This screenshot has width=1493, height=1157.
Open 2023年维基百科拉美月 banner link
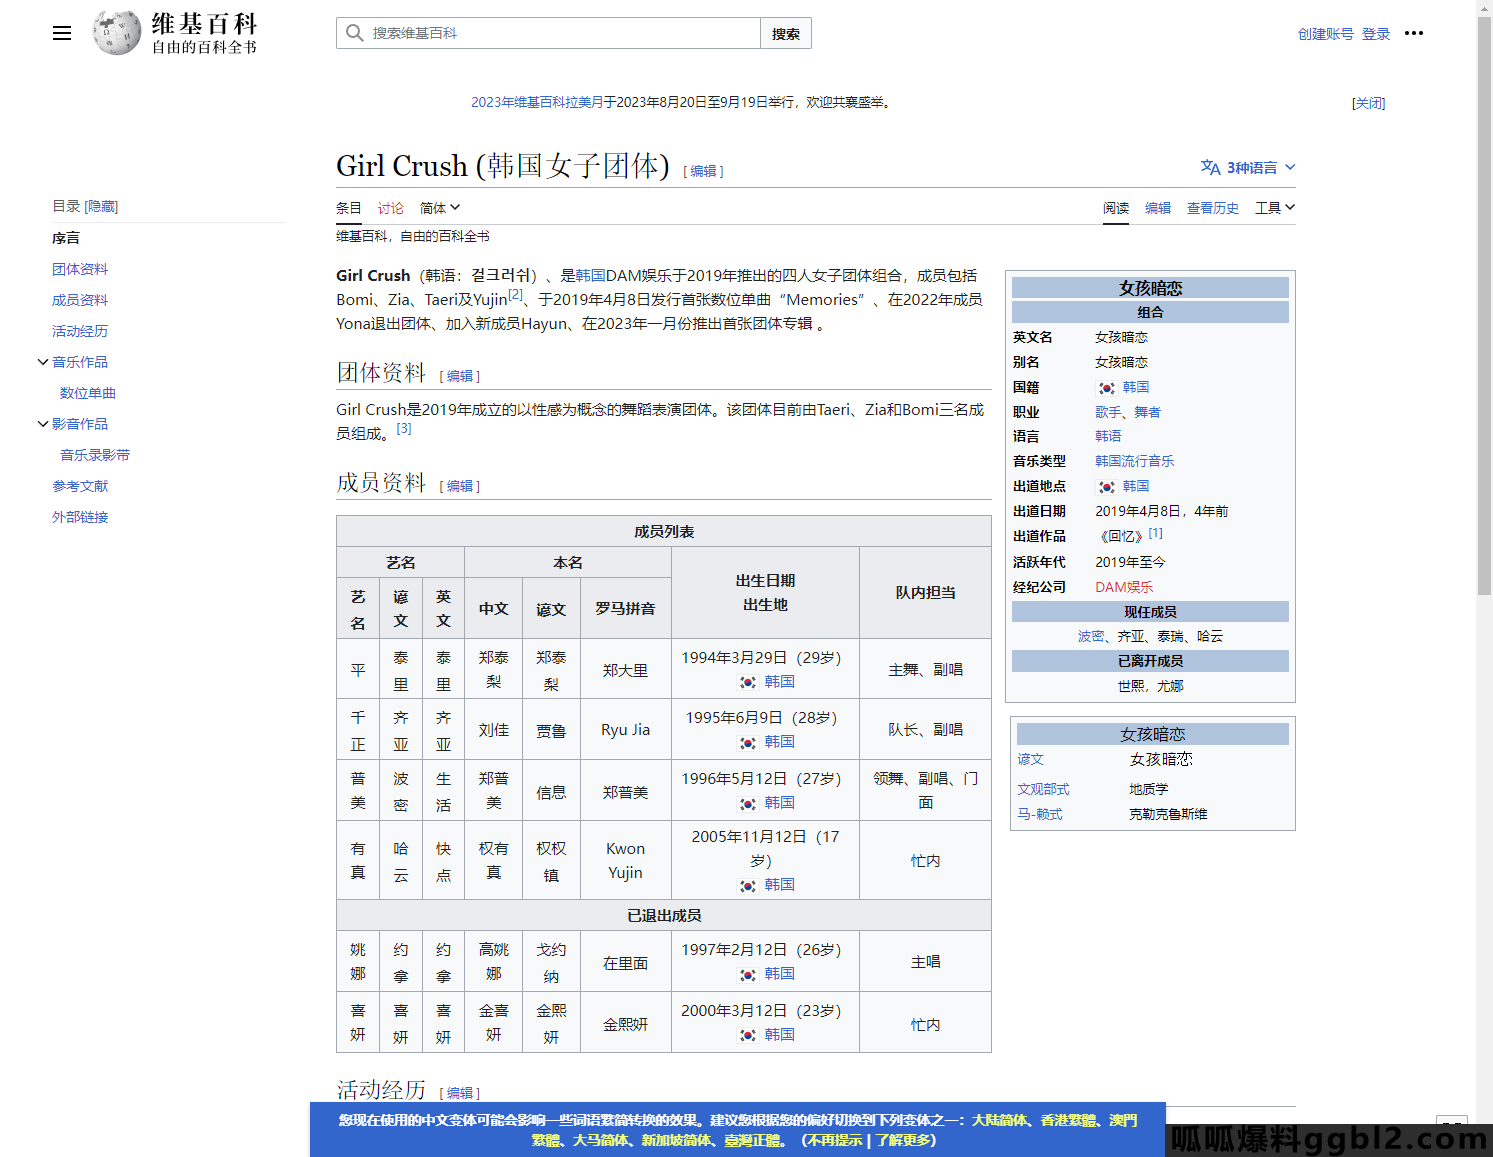point(537,102)
